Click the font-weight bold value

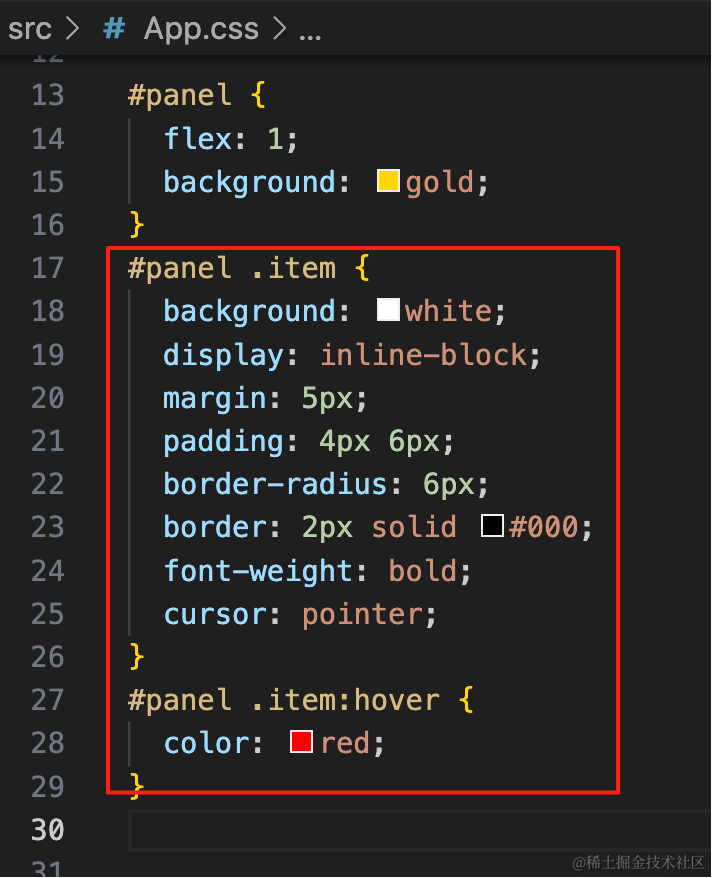pos(423,571)
